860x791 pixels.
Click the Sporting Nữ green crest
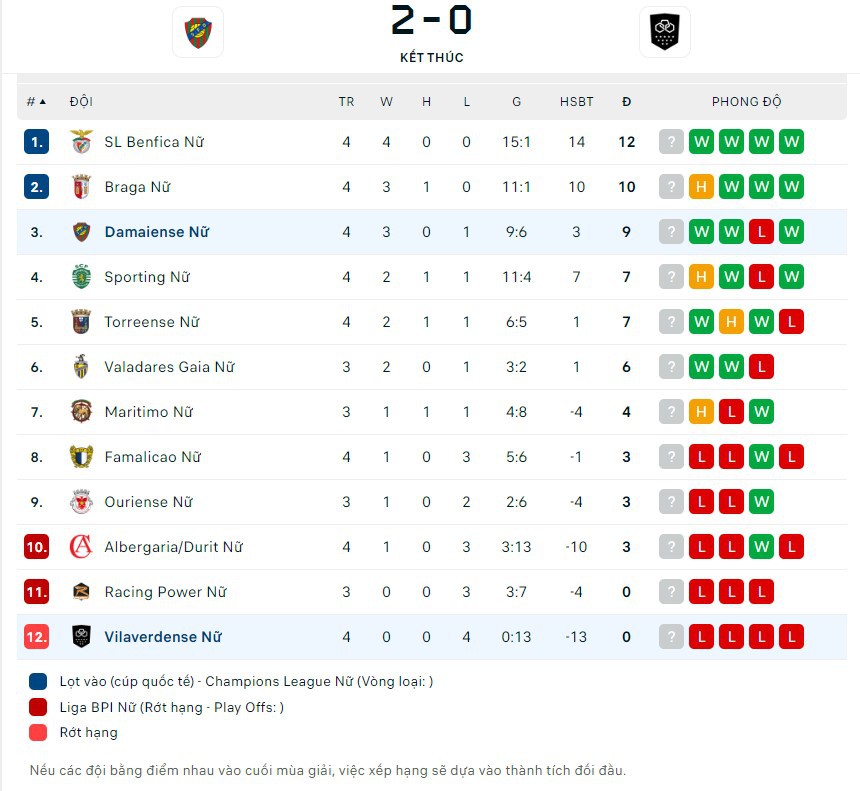[81, 277]
